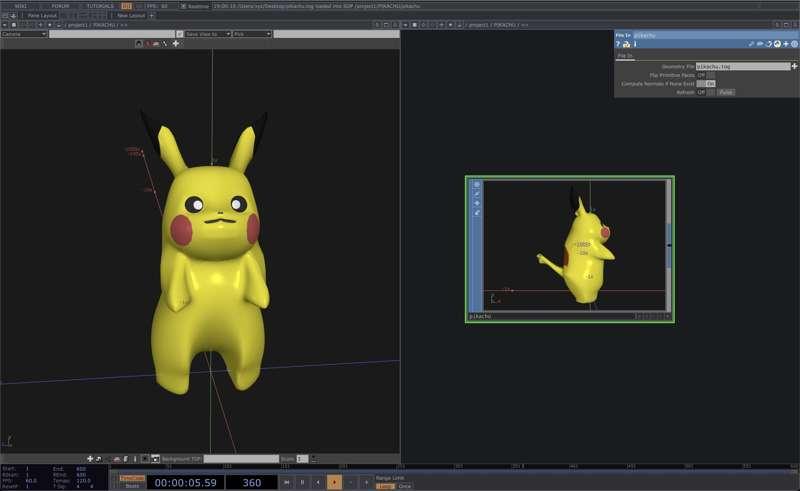The width and height of the screenshot is (800, 491).
Task: Click the red light icon above viewport
Action: [x=148, y=44]
